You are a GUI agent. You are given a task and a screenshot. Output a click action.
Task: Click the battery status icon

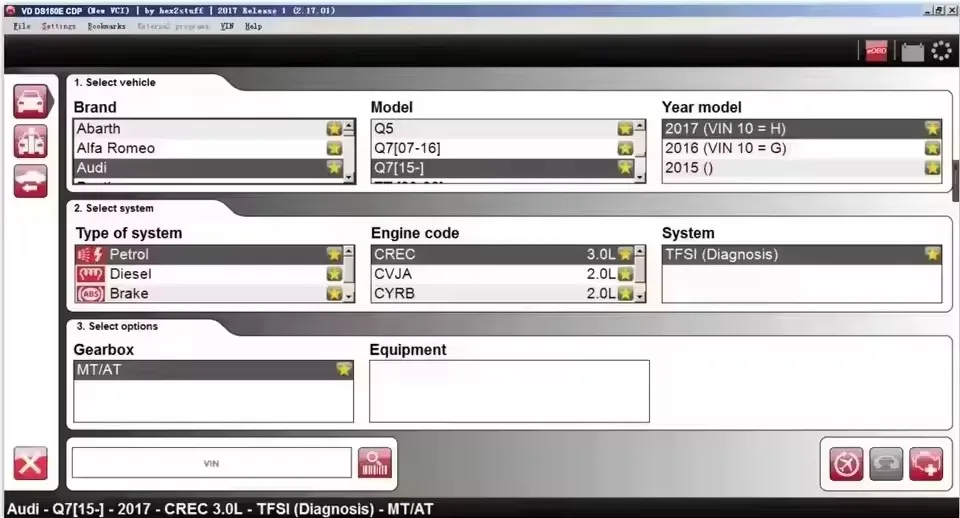coord(912,51)
